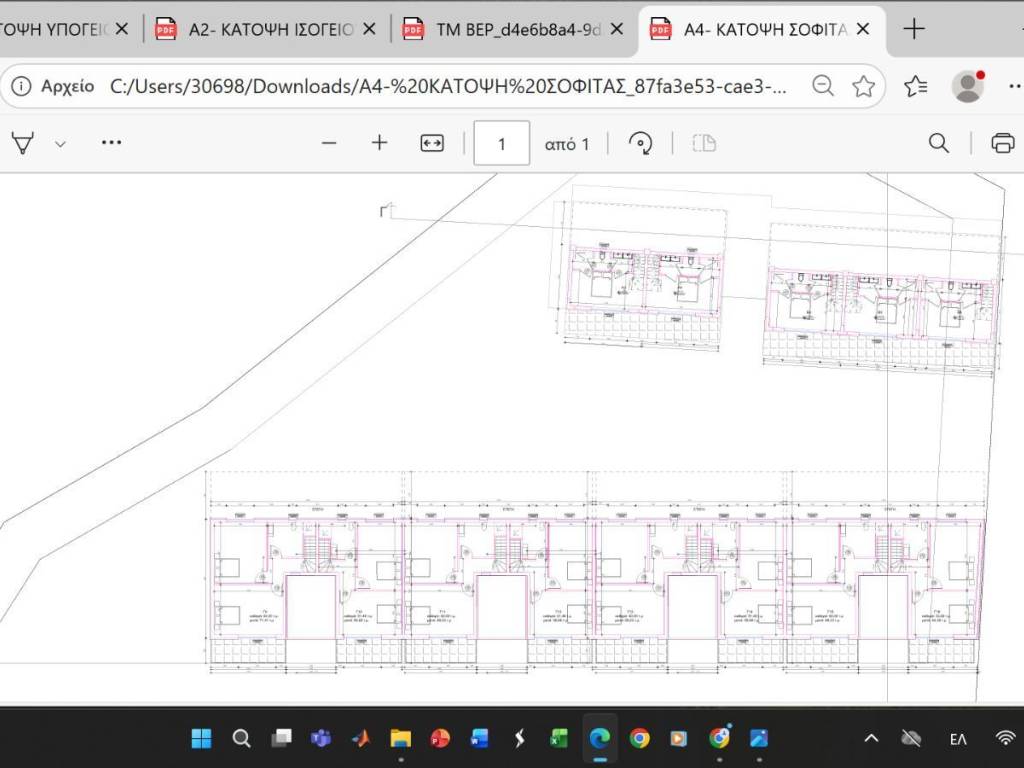Image resolution: width=1024 pixels, height=768 pixels.
Task: Add this page to favorites star
Action: [864, 86]
